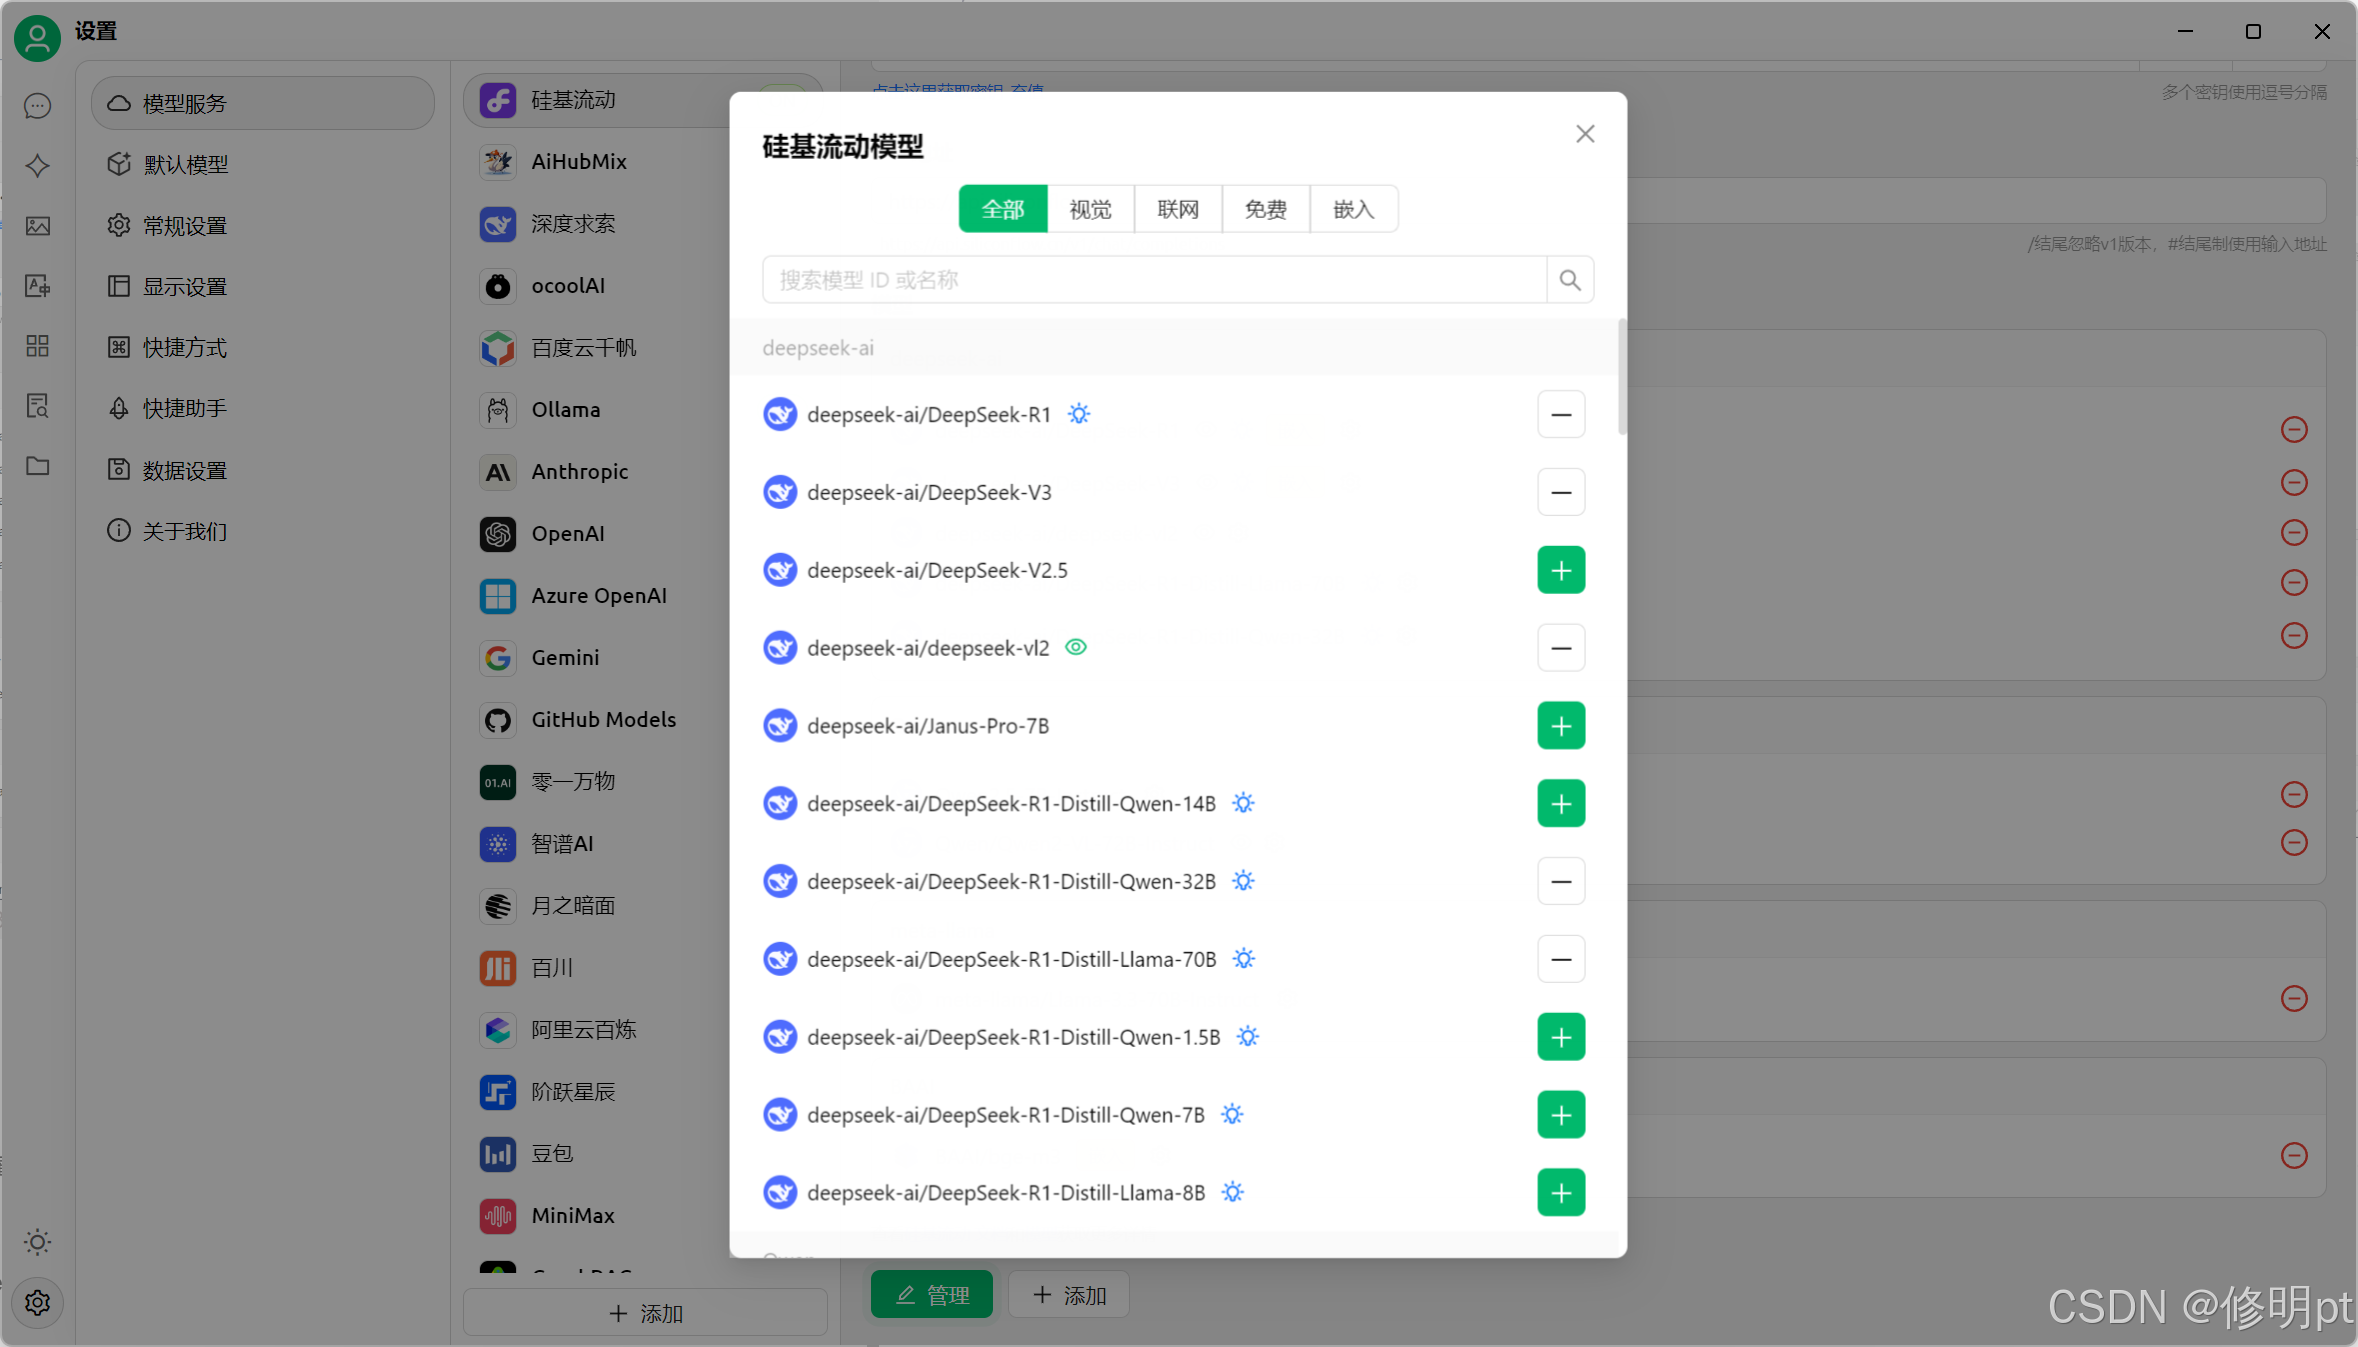Select the 视觉 filter tab
The height and width of the screenshot is (1347, 2358).
pyautogui.click(x=1090, y=209)
